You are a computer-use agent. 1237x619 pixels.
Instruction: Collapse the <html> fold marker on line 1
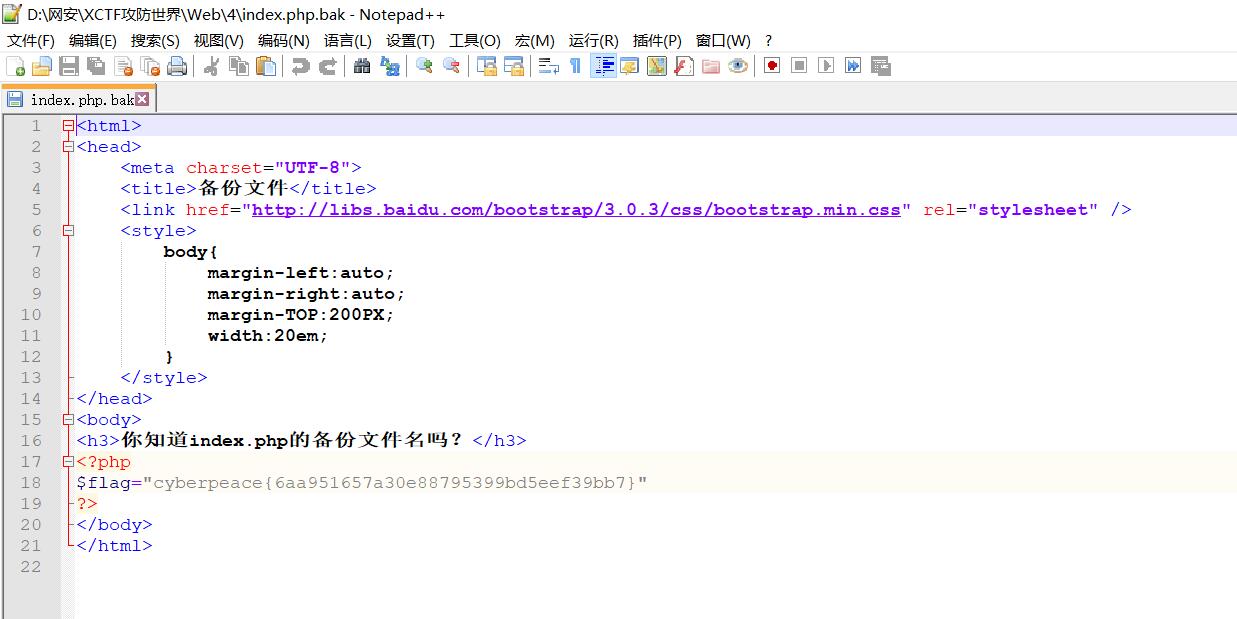point(68,126)
